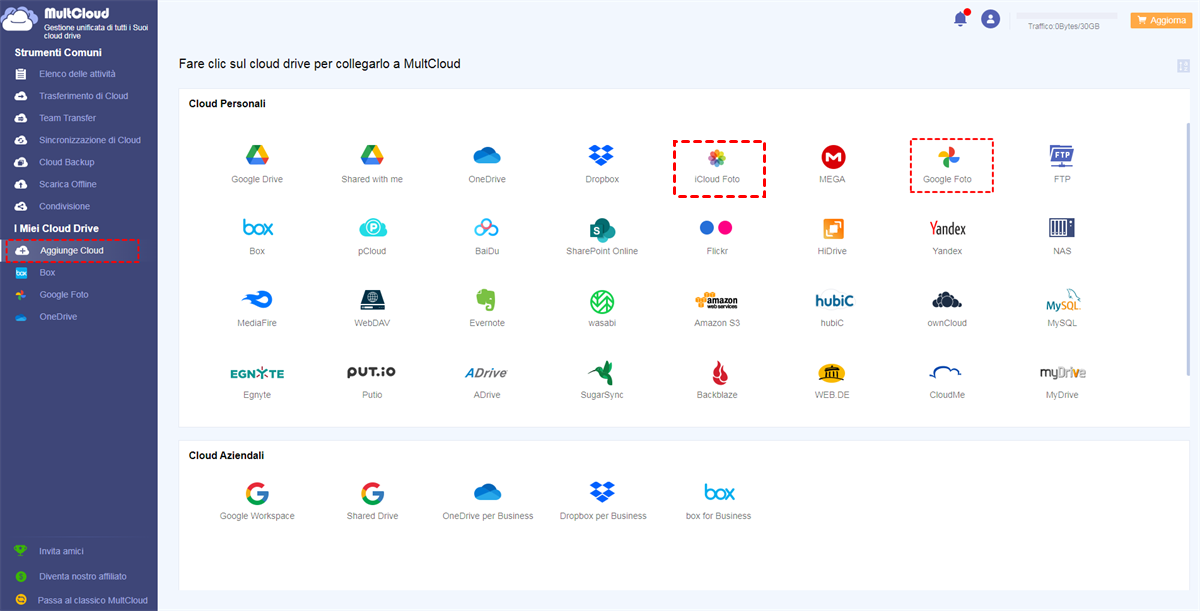
Task: Add a OneDrive personal cloud
Action: [x=487, y=156]
